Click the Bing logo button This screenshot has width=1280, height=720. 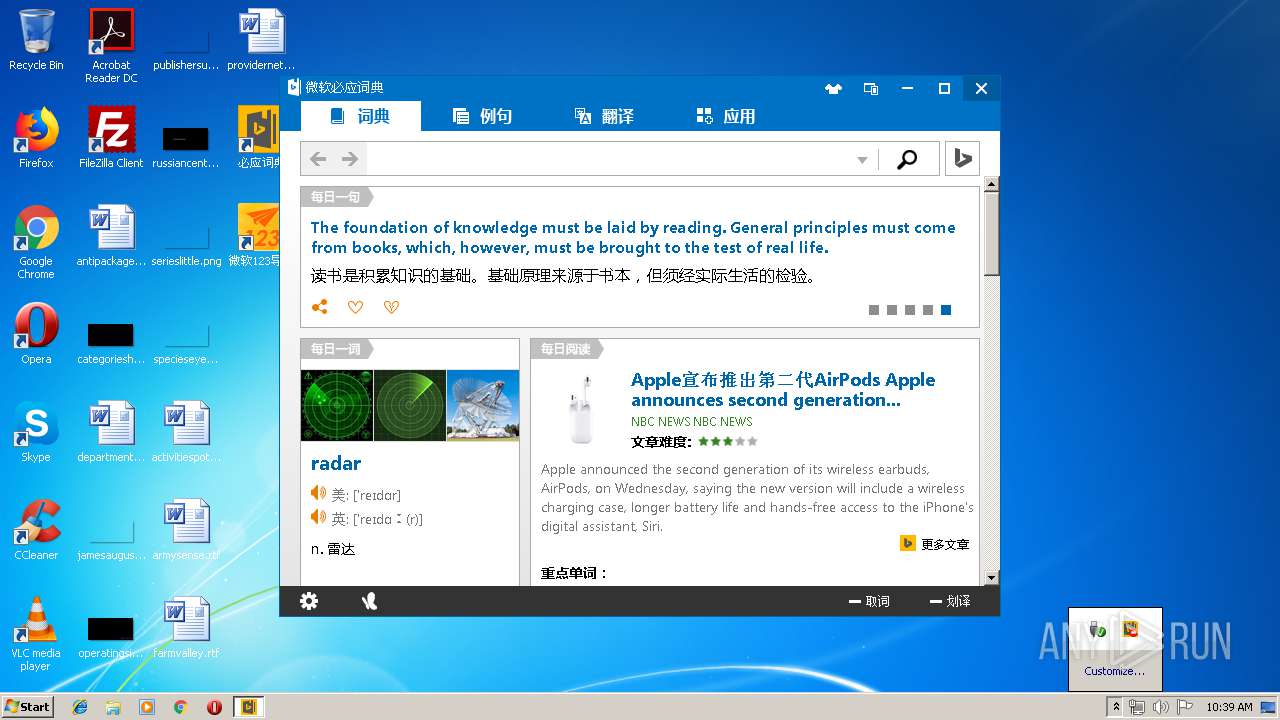point(962,159)
